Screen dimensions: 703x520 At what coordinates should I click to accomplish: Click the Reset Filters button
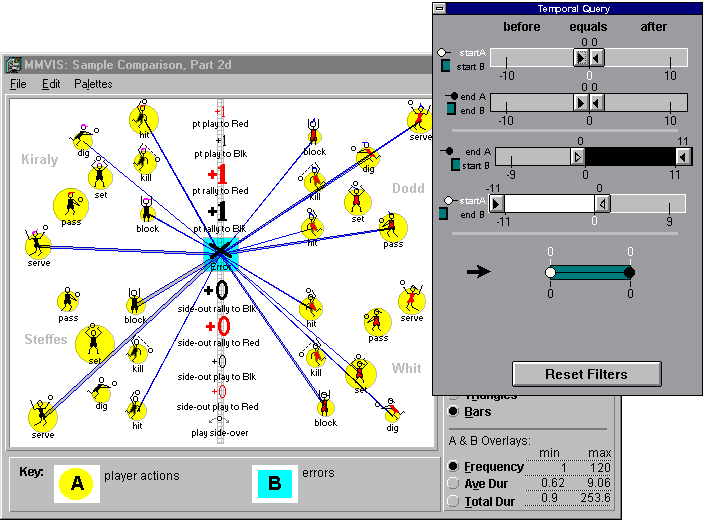(586, 374)
